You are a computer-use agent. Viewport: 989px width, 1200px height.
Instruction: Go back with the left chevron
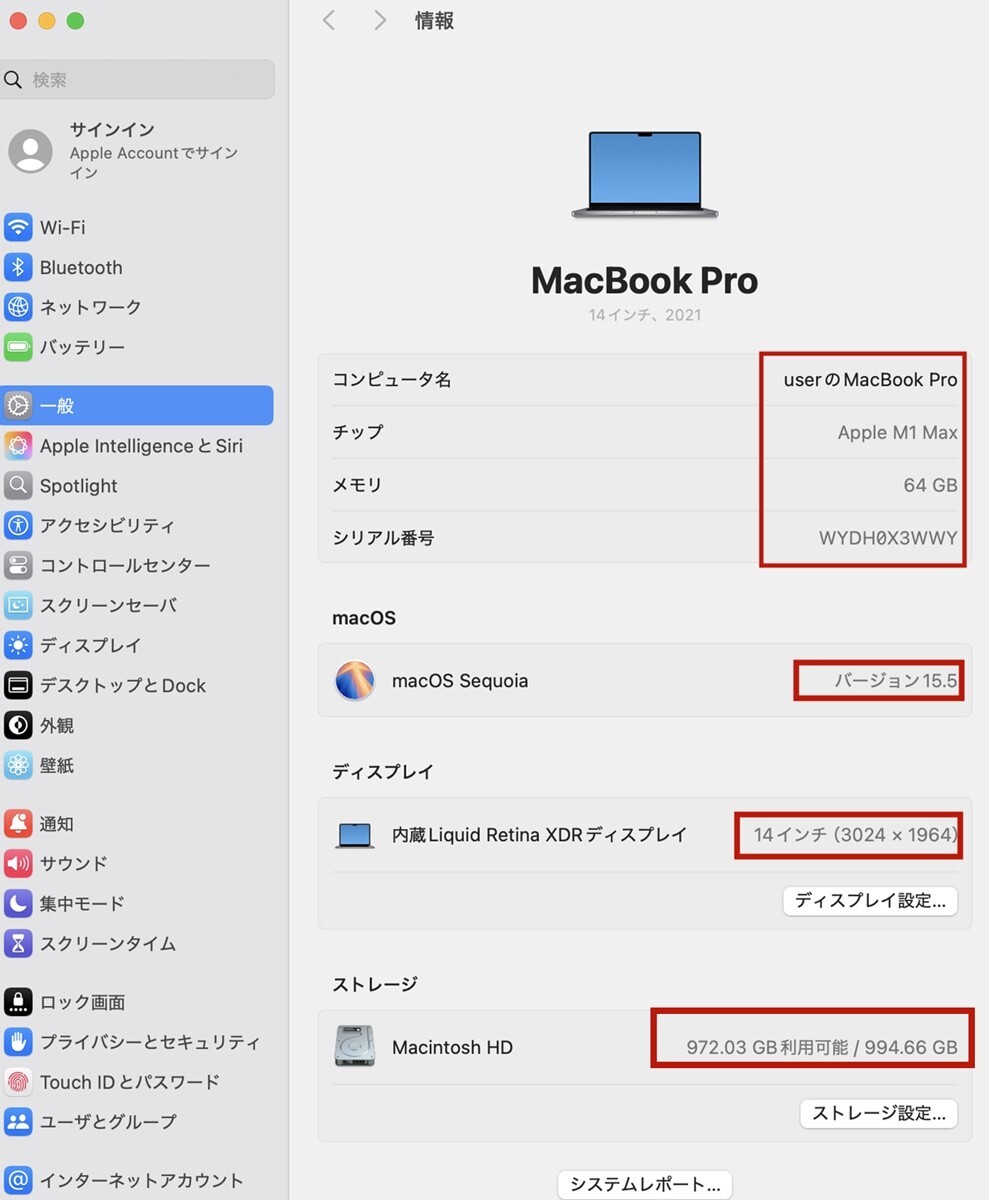pyautogui.click(x=328, y=20)
